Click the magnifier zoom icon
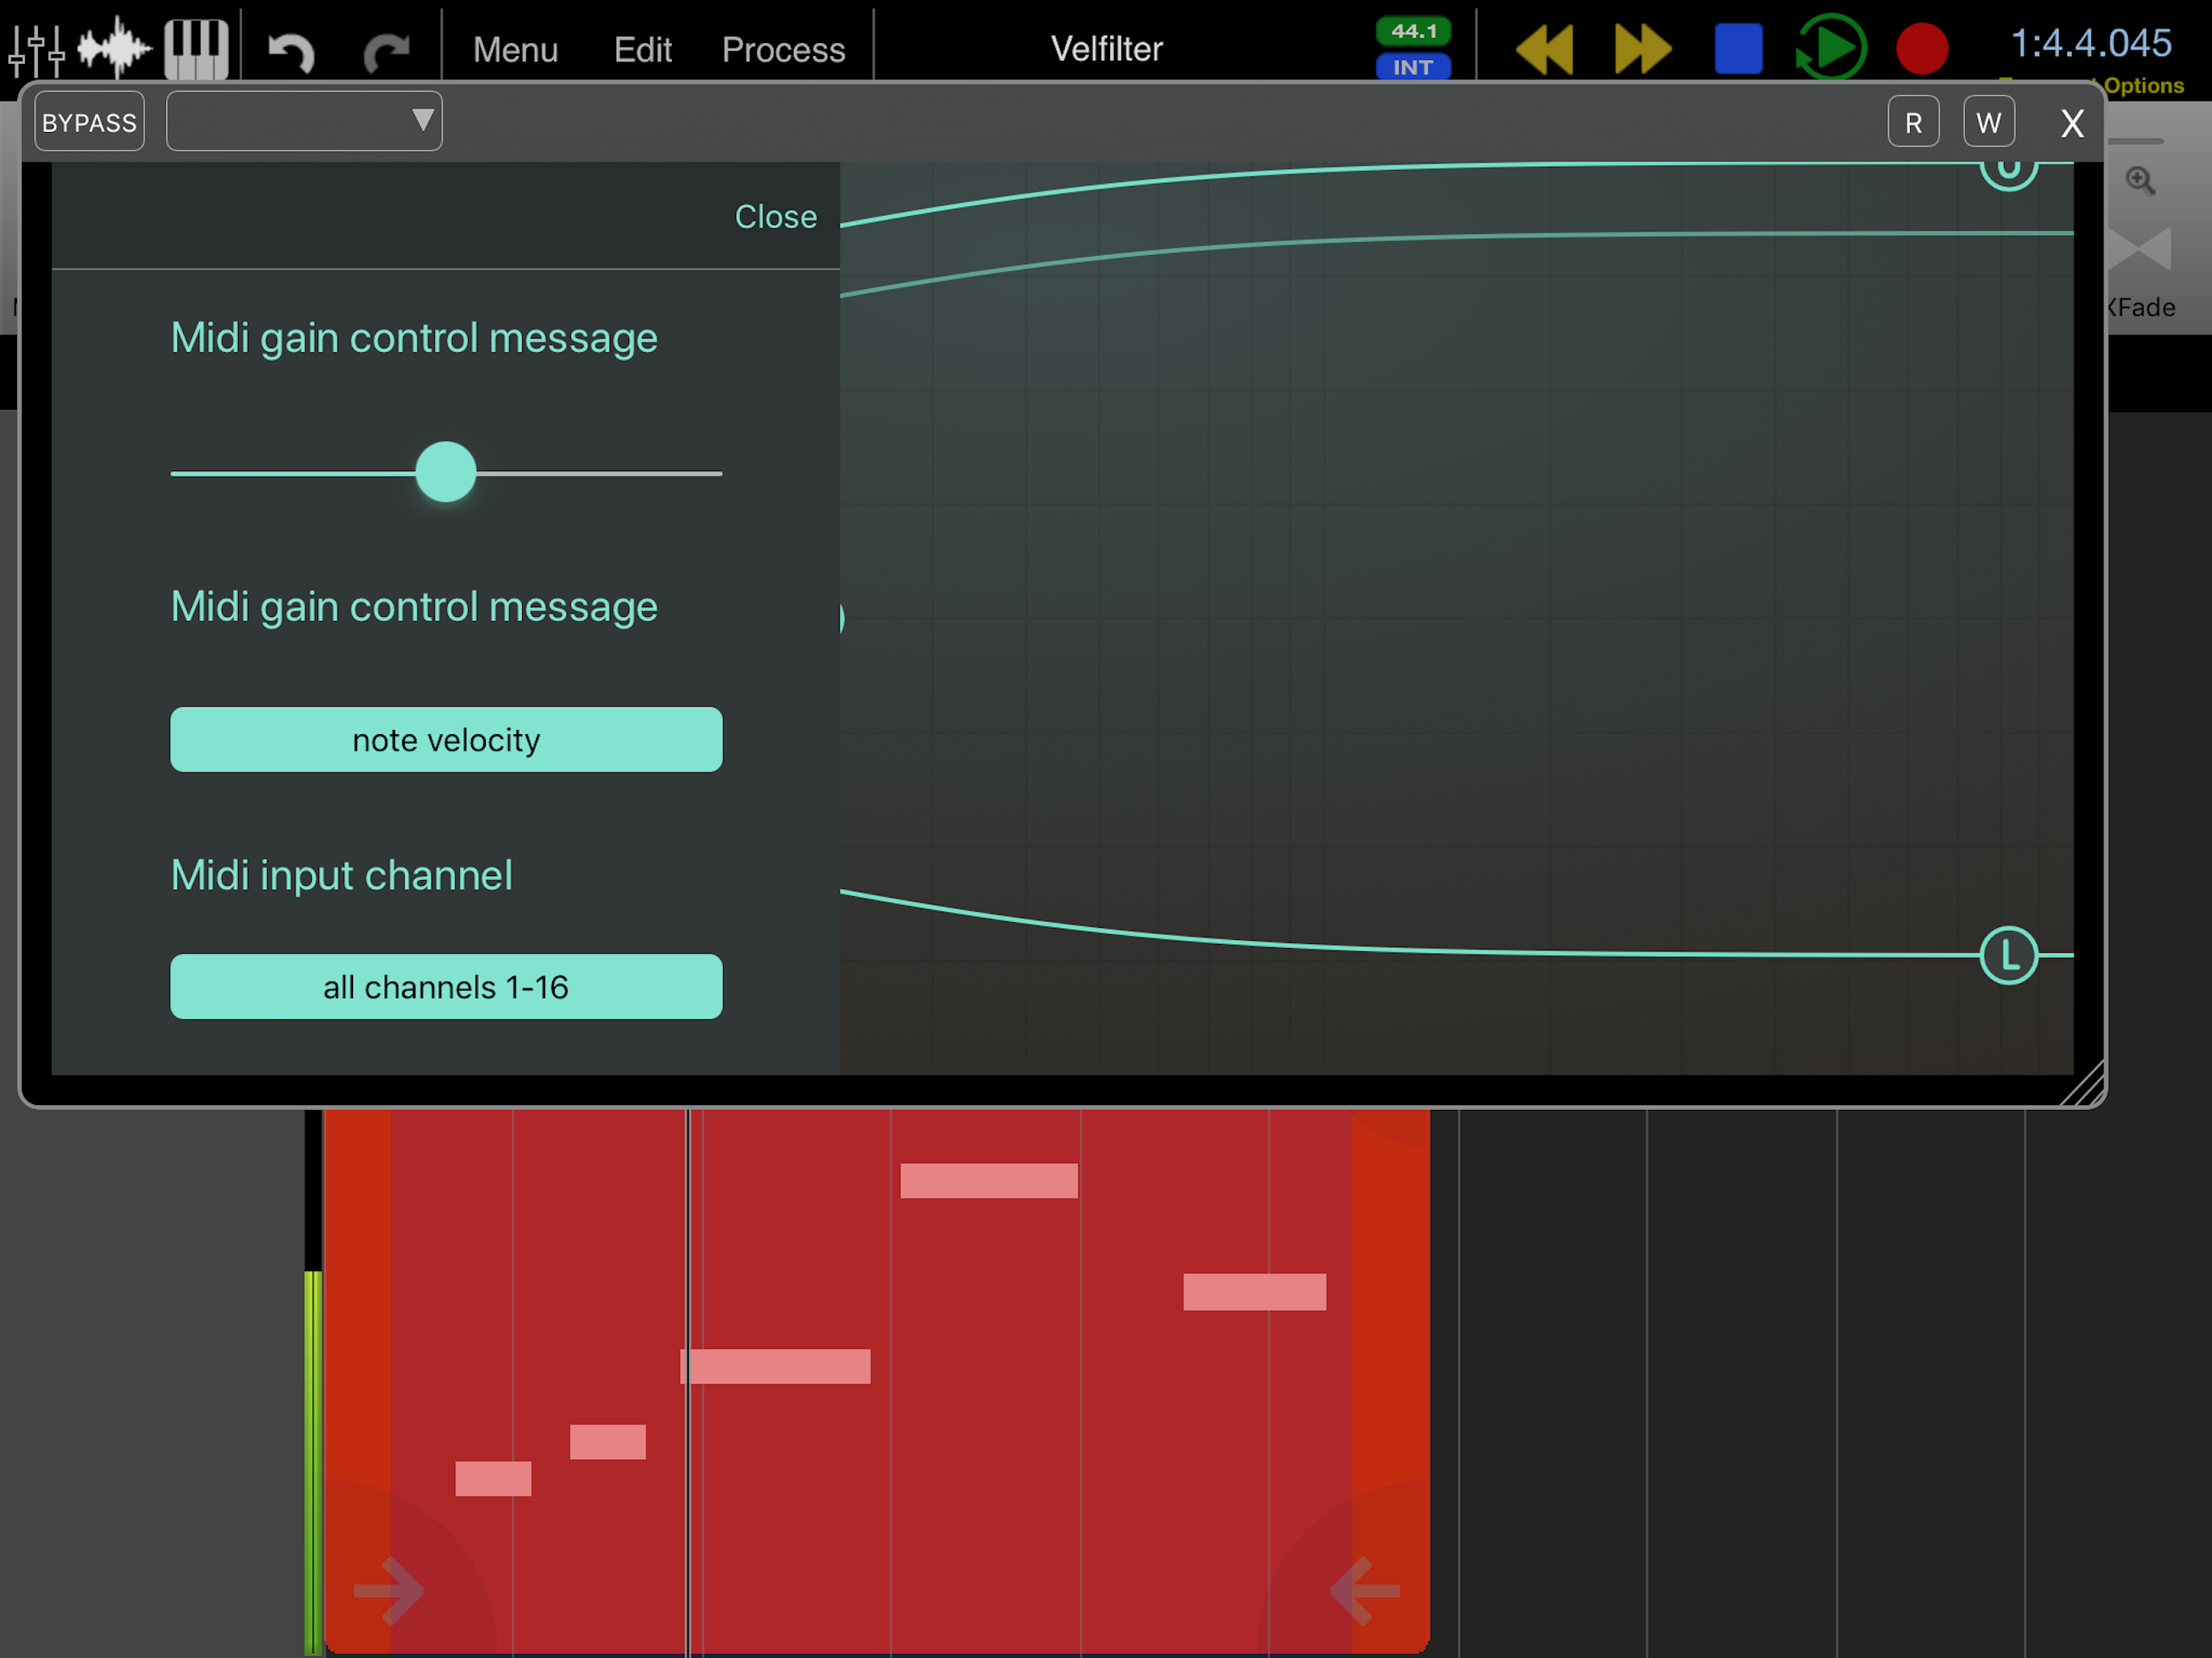2212x1658 pixels. click(x=2140, y=181)
